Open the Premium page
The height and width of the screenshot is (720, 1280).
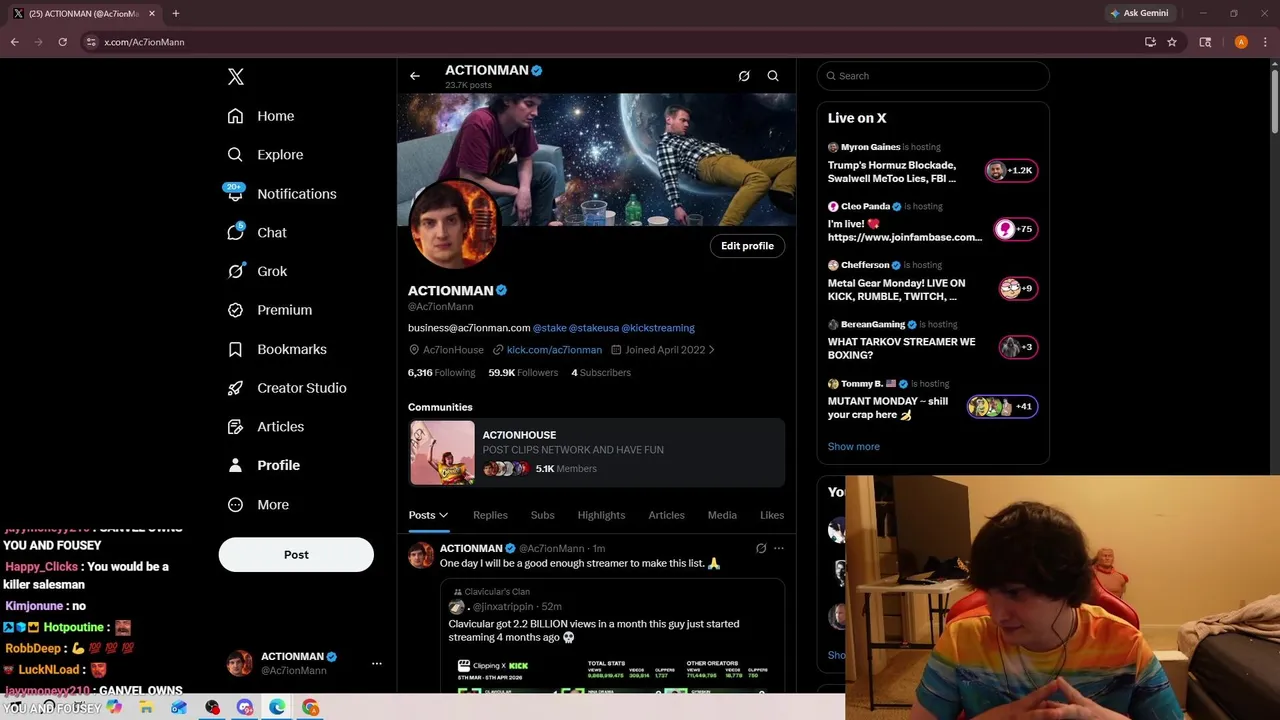(270, 310)
